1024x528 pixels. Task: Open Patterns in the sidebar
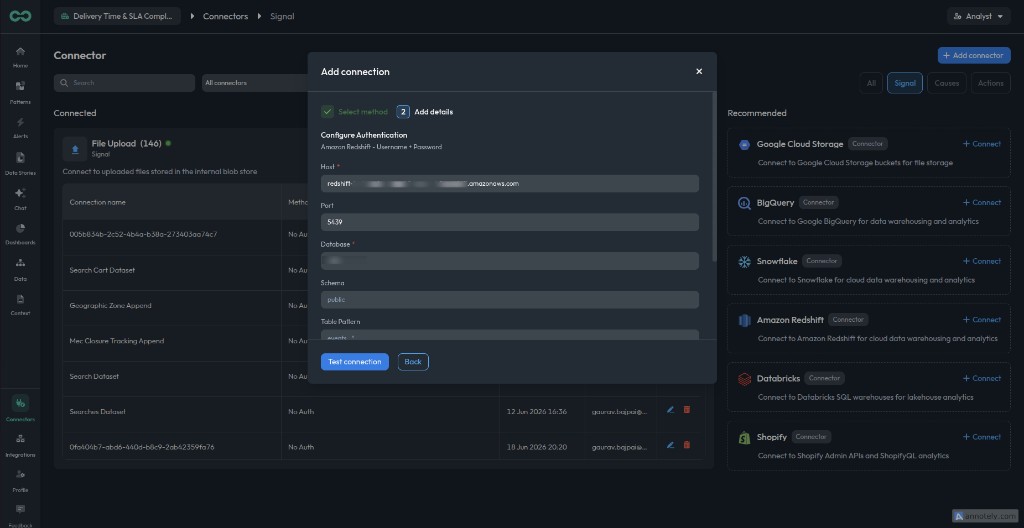[20, 92]
